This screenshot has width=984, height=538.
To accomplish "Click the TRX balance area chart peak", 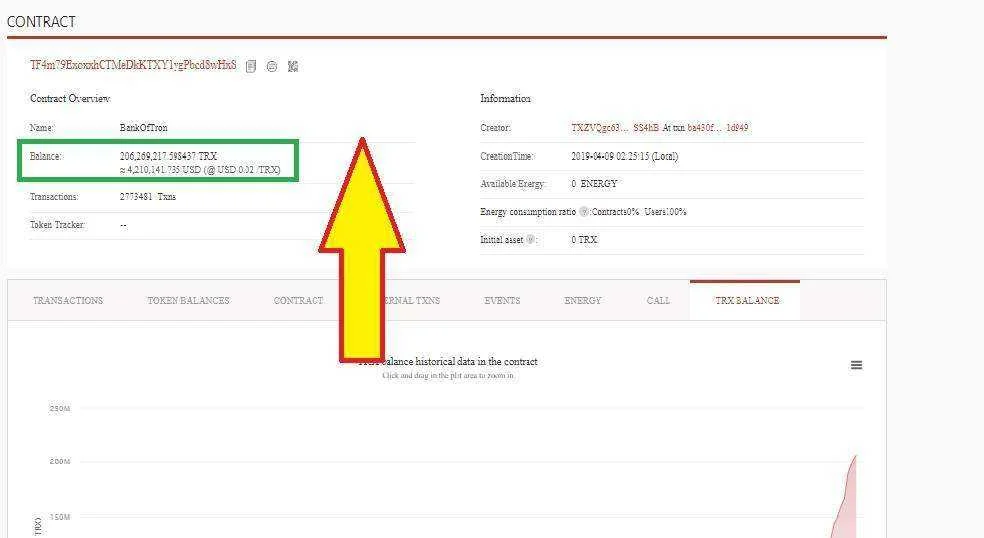I will pyautogui.click(x=855, y=458).
